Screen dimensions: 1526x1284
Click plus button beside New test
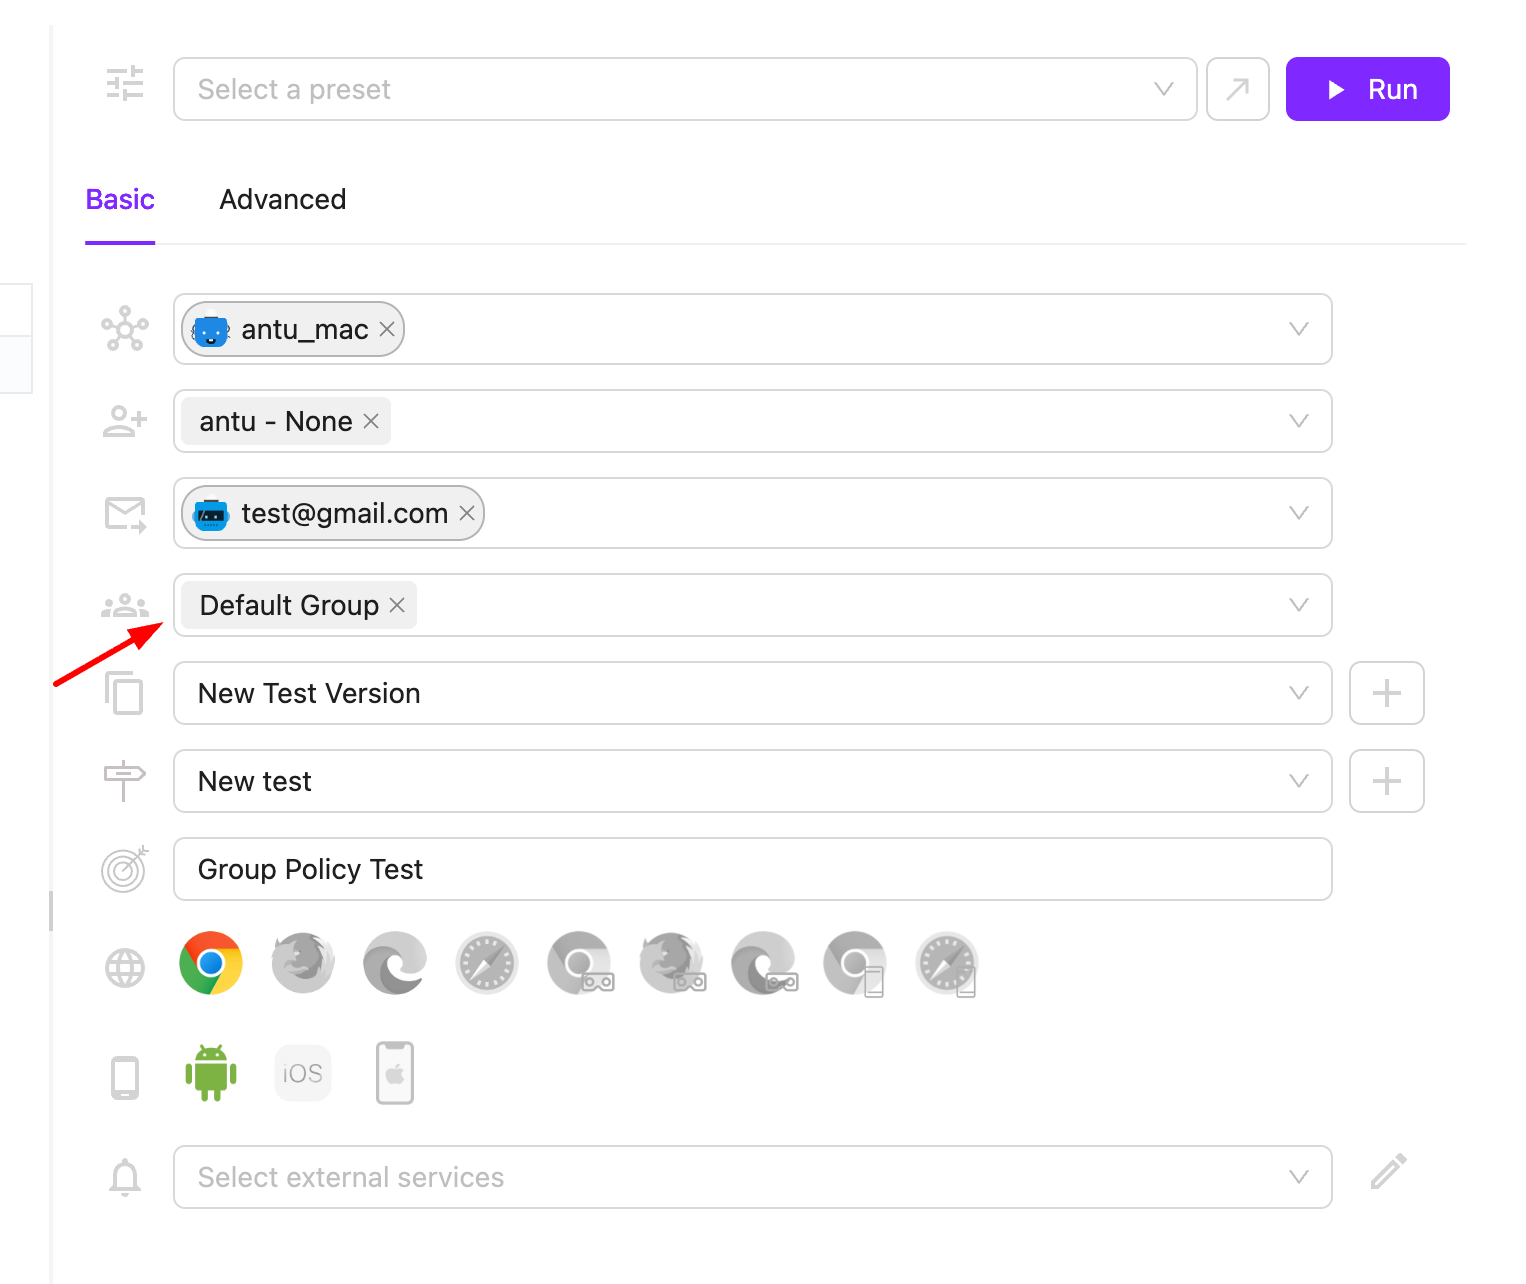pos(1386,781)
